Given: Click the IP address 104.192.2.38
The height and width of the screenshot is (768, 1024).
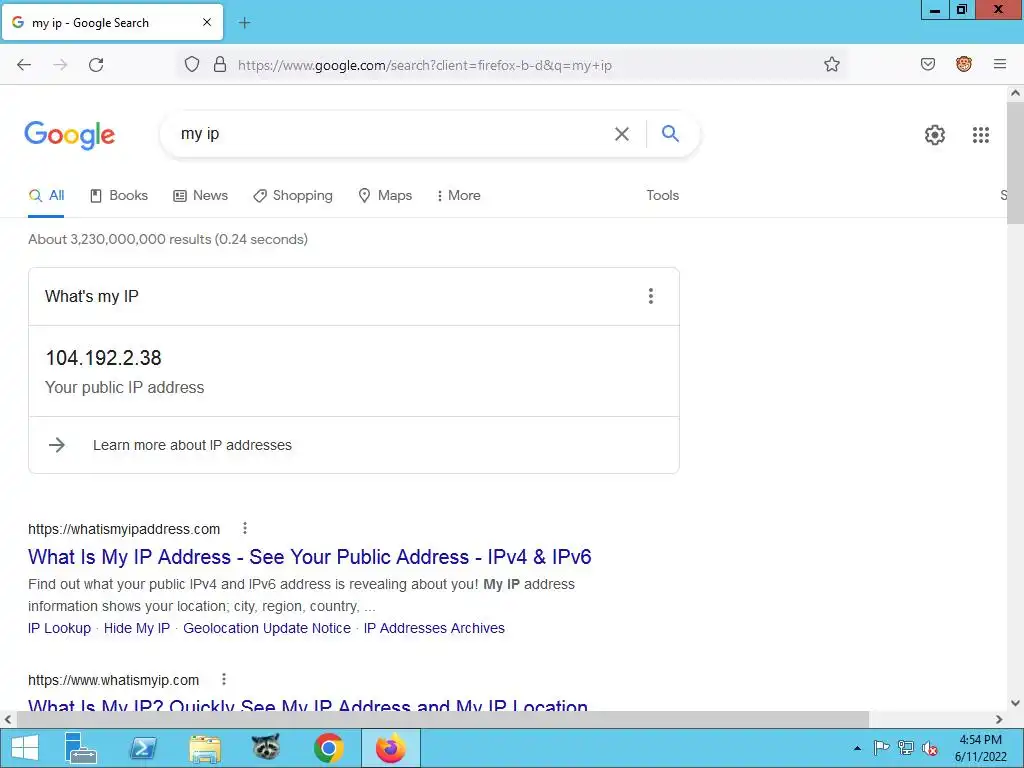Looking at the screenshot, I should (103, 358).
